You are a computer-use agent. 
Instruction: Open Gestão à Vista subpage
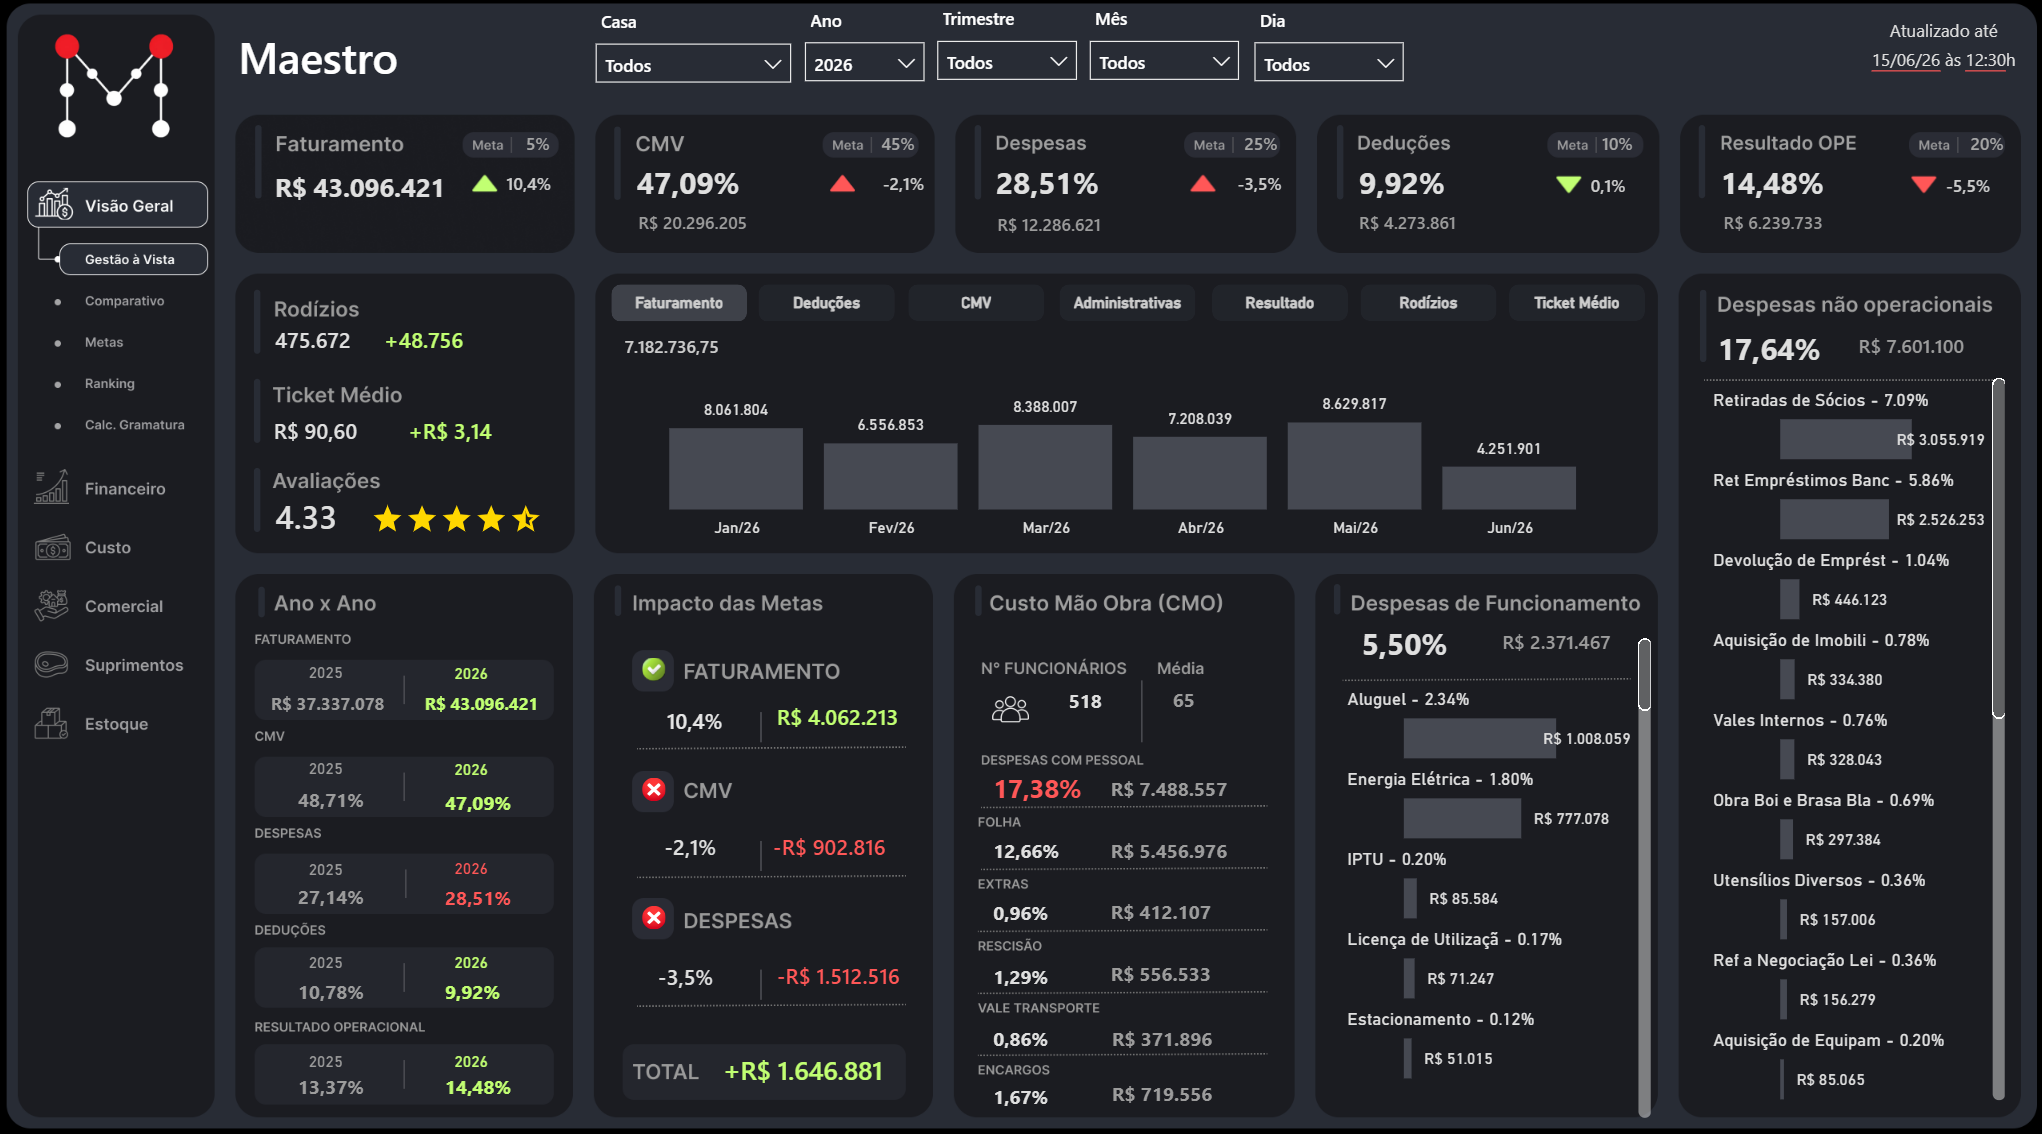pyautogui.click(x=133, y=259)
